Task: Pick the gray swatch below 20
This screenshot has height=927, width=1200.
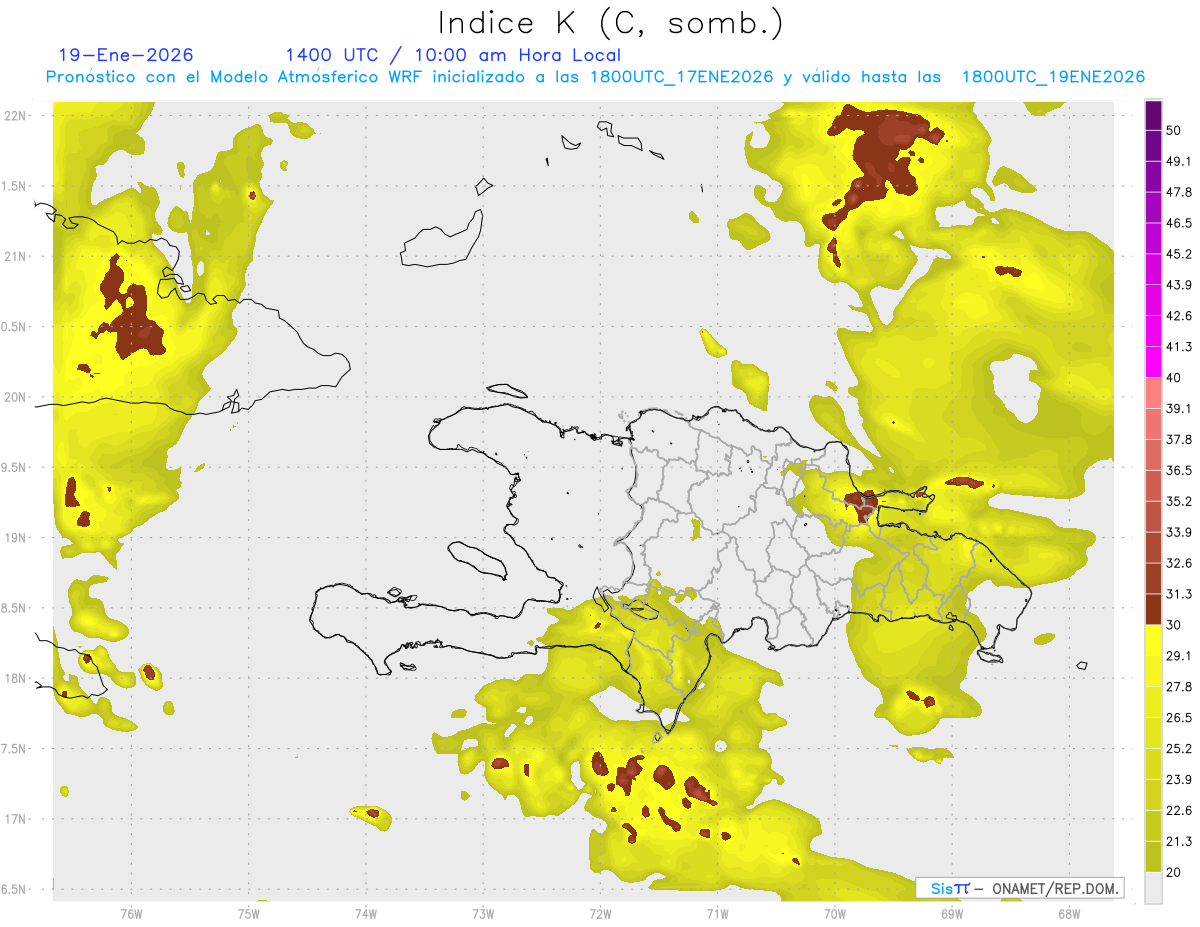Action: coord(1153,888)
